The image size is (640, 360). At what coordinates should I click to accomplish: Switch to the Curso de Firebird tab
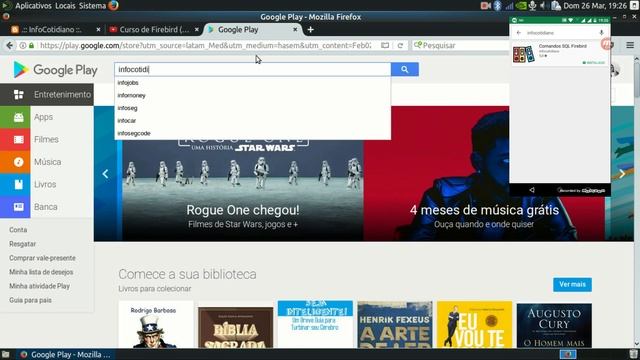pyautogui.click(x=154, y=29)
